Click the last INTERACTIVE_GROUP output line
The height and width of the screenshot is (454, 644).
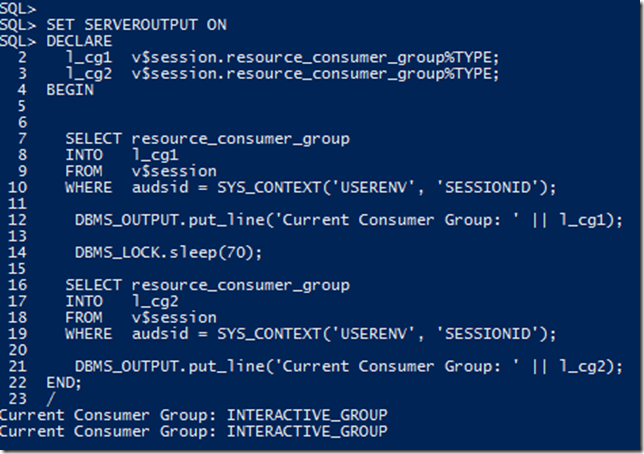pyautogui.click(x=193, y=431)
